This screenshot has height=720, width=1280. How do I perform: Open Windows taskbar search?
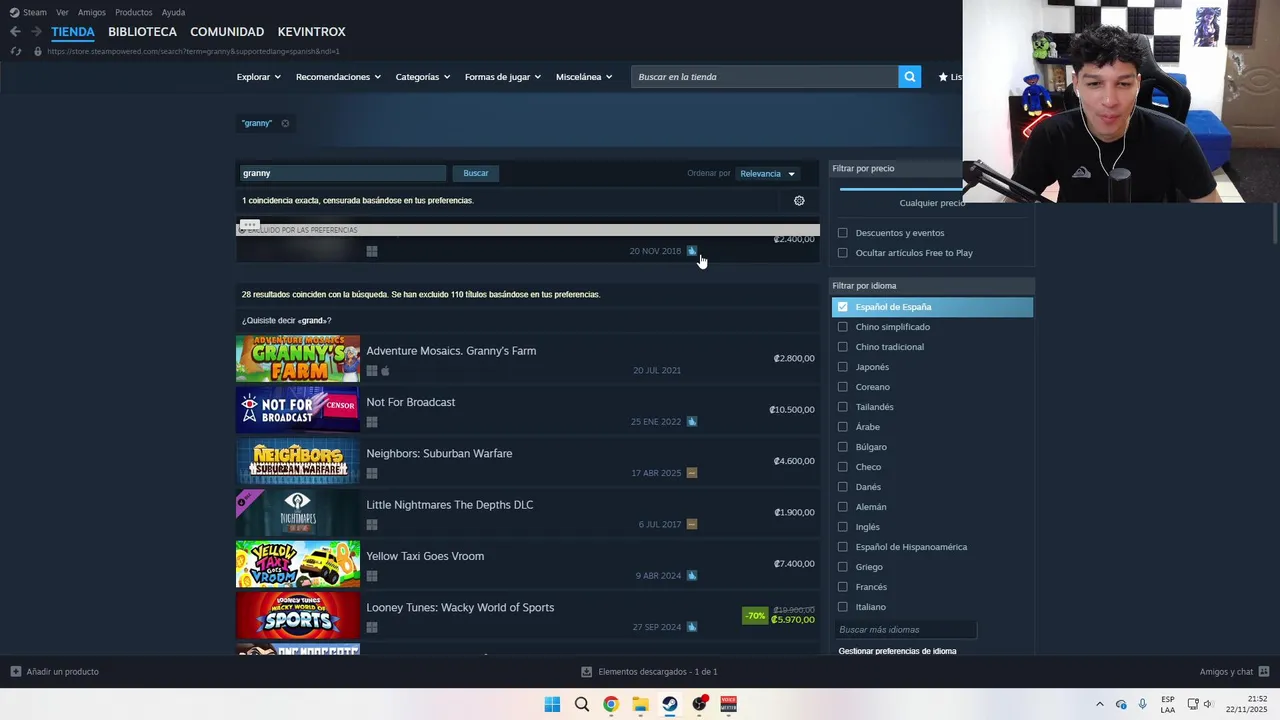pos(582,704)
